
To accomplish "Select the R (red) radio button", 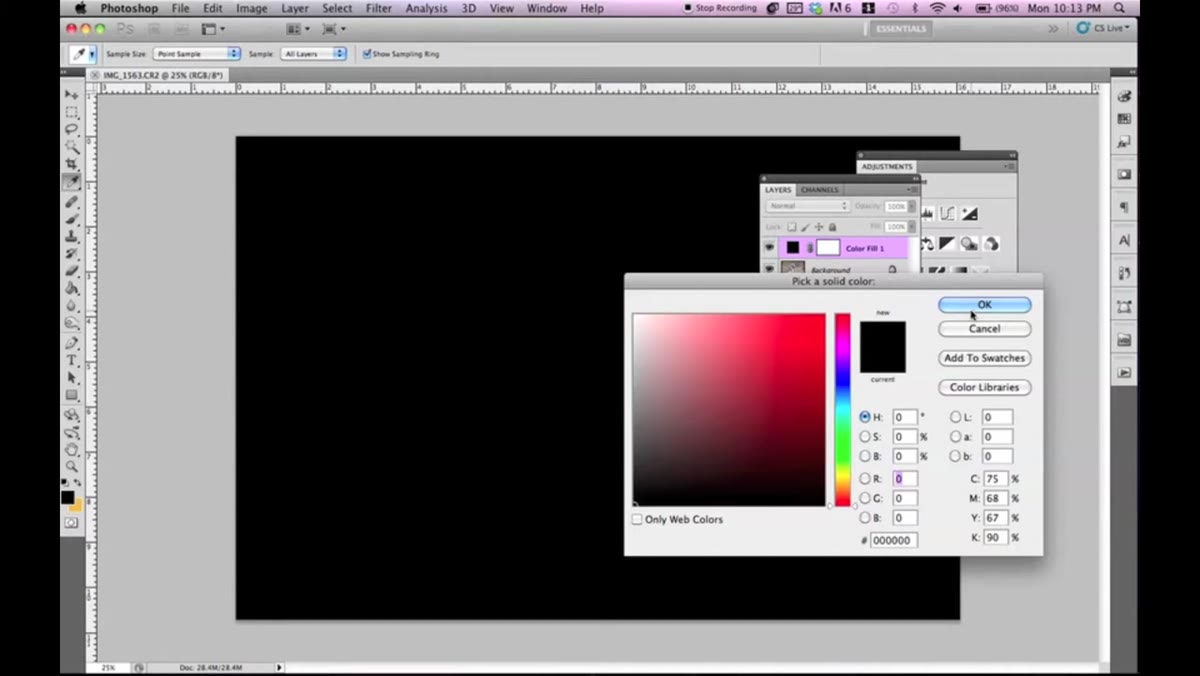I will click(865, 479).
